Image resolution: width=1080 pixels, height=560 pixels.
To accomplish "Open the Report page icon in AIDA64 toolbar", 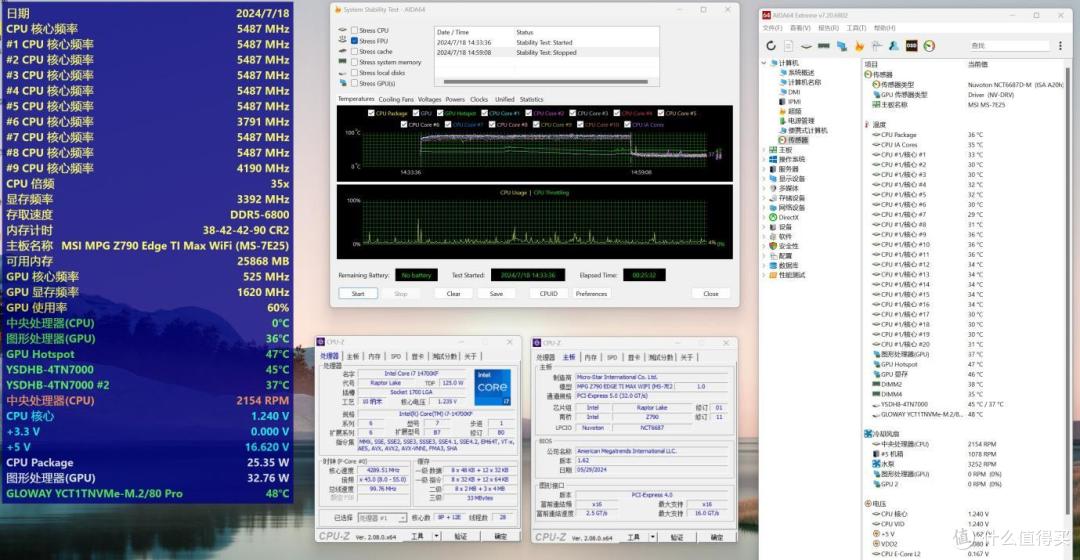I will tap(788, 46).
